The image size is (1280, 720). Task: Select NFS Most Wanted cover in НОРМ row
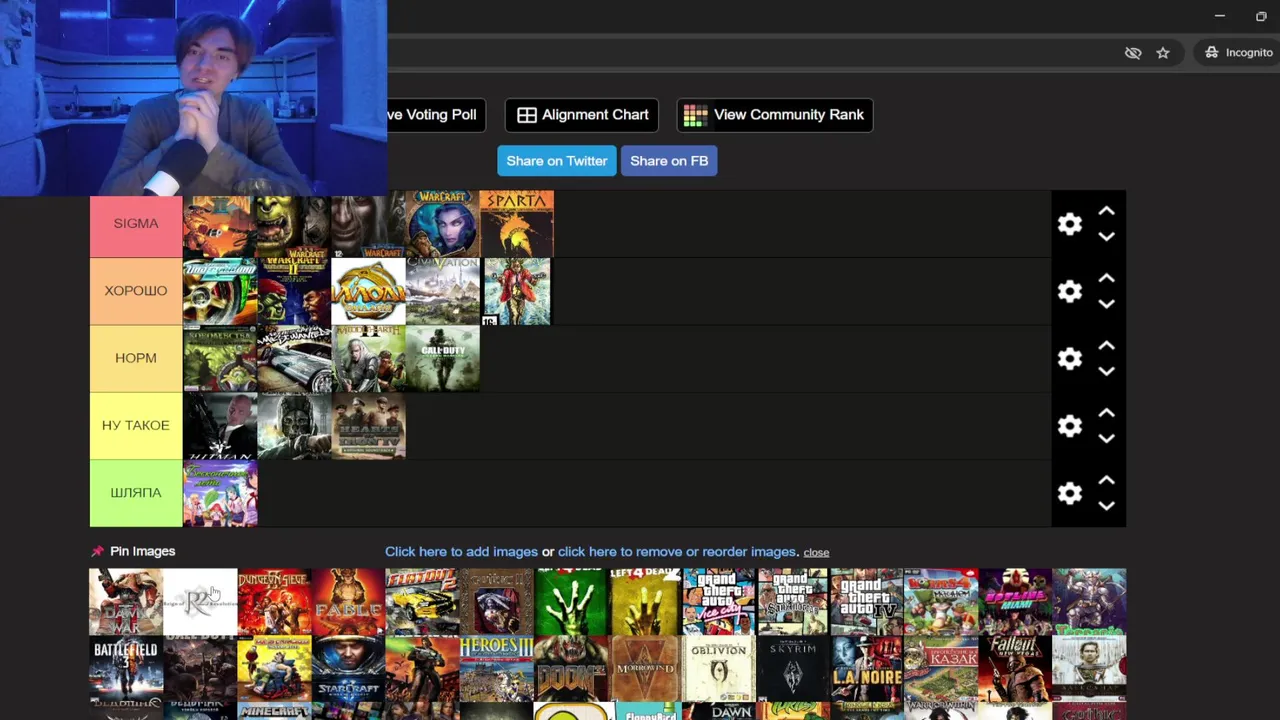coord(294,358)
